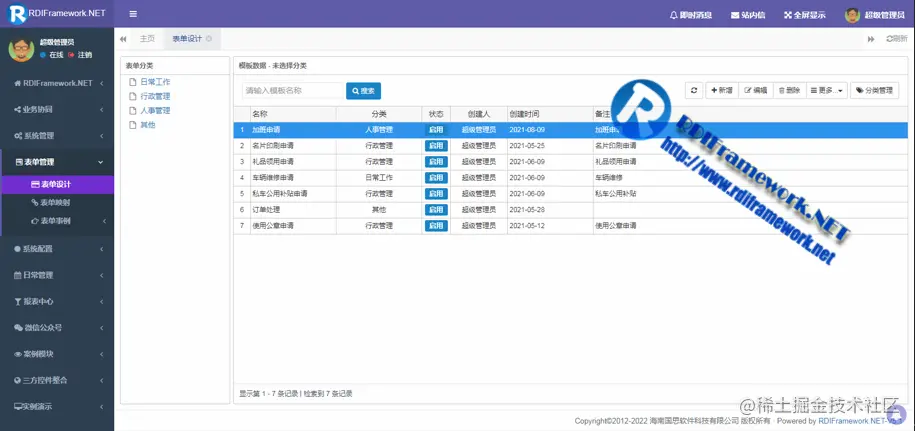915x431 pixels.
Task: Collapse the 表单管理 sidebar menu
Action: pos(57,162)
